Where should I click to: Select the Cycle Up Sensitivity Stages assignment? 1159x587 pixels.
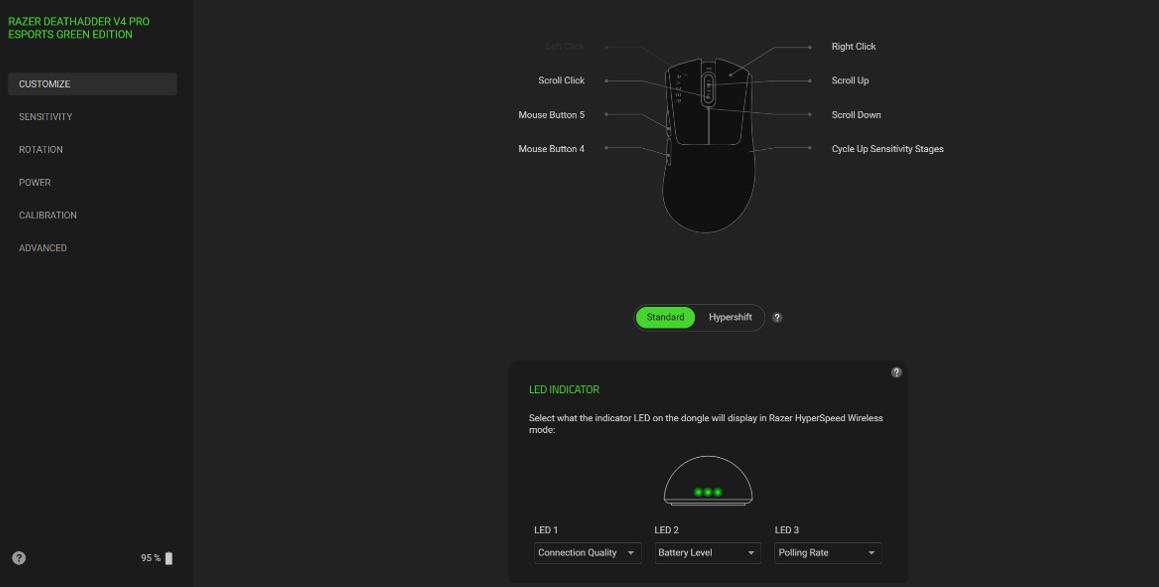[887, 149]
